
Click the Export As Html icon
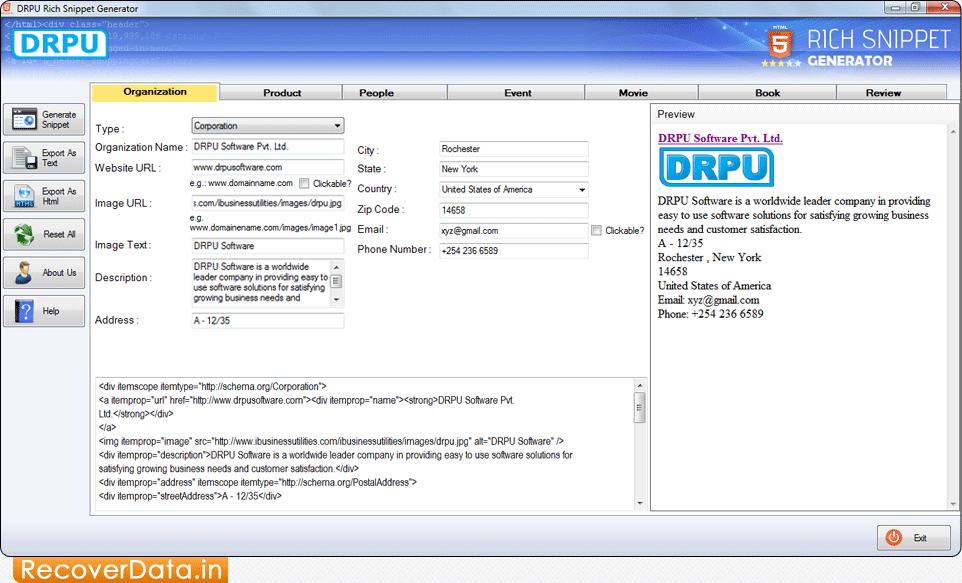(24, 196)
